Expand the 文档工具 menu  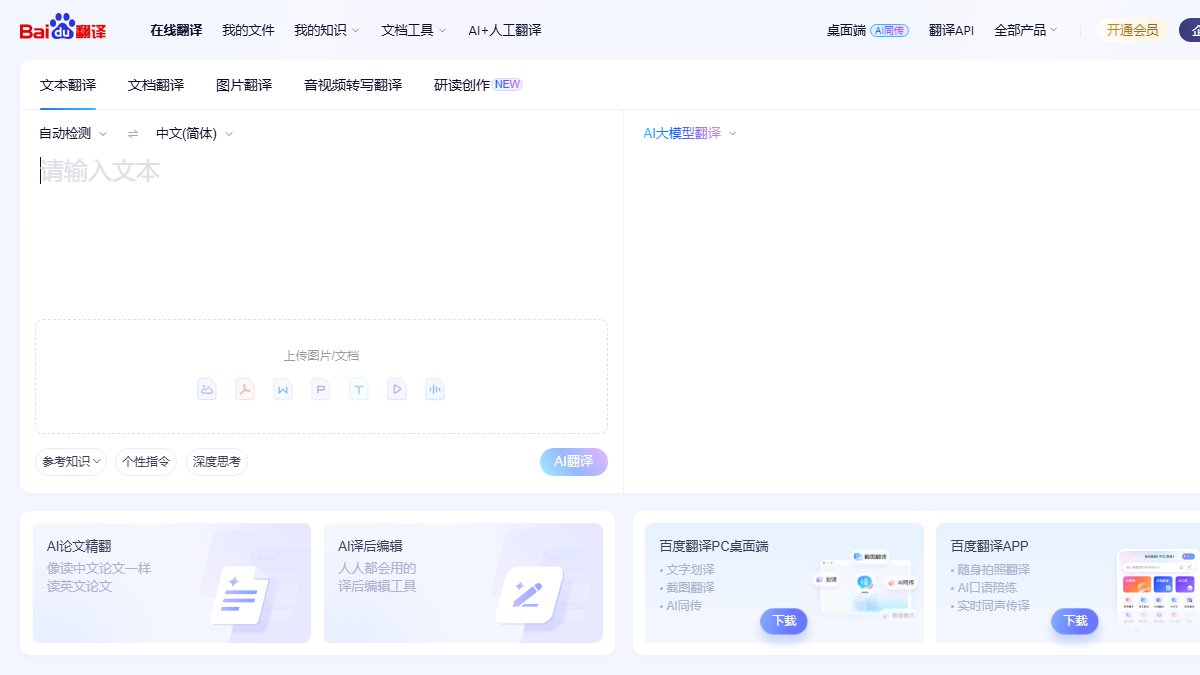point(414,30)
